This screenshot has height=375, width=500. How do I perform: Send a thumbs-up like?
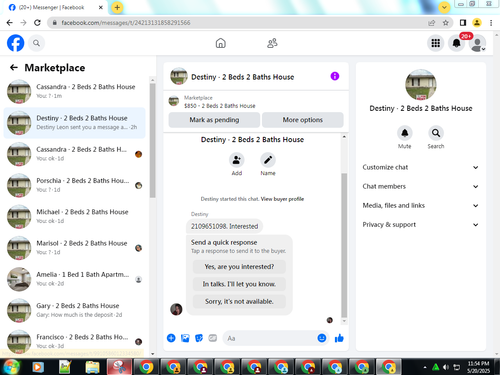pos(339,338)
